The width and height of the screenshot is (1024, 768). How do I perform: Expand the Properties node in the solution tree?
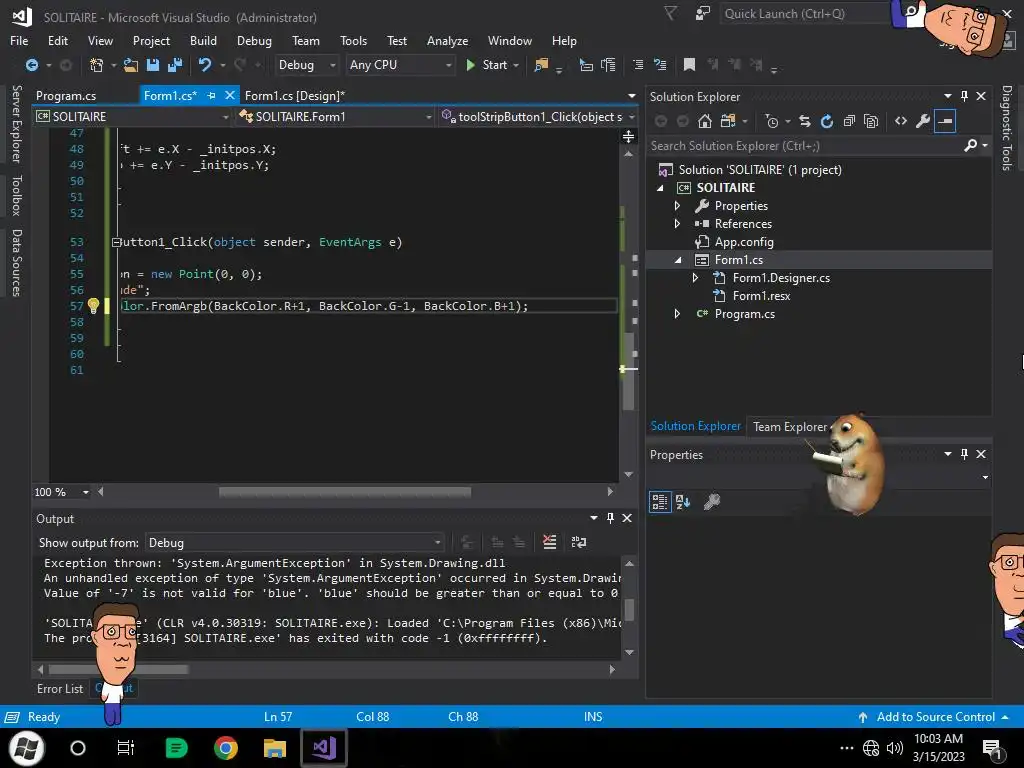(677, 206)
